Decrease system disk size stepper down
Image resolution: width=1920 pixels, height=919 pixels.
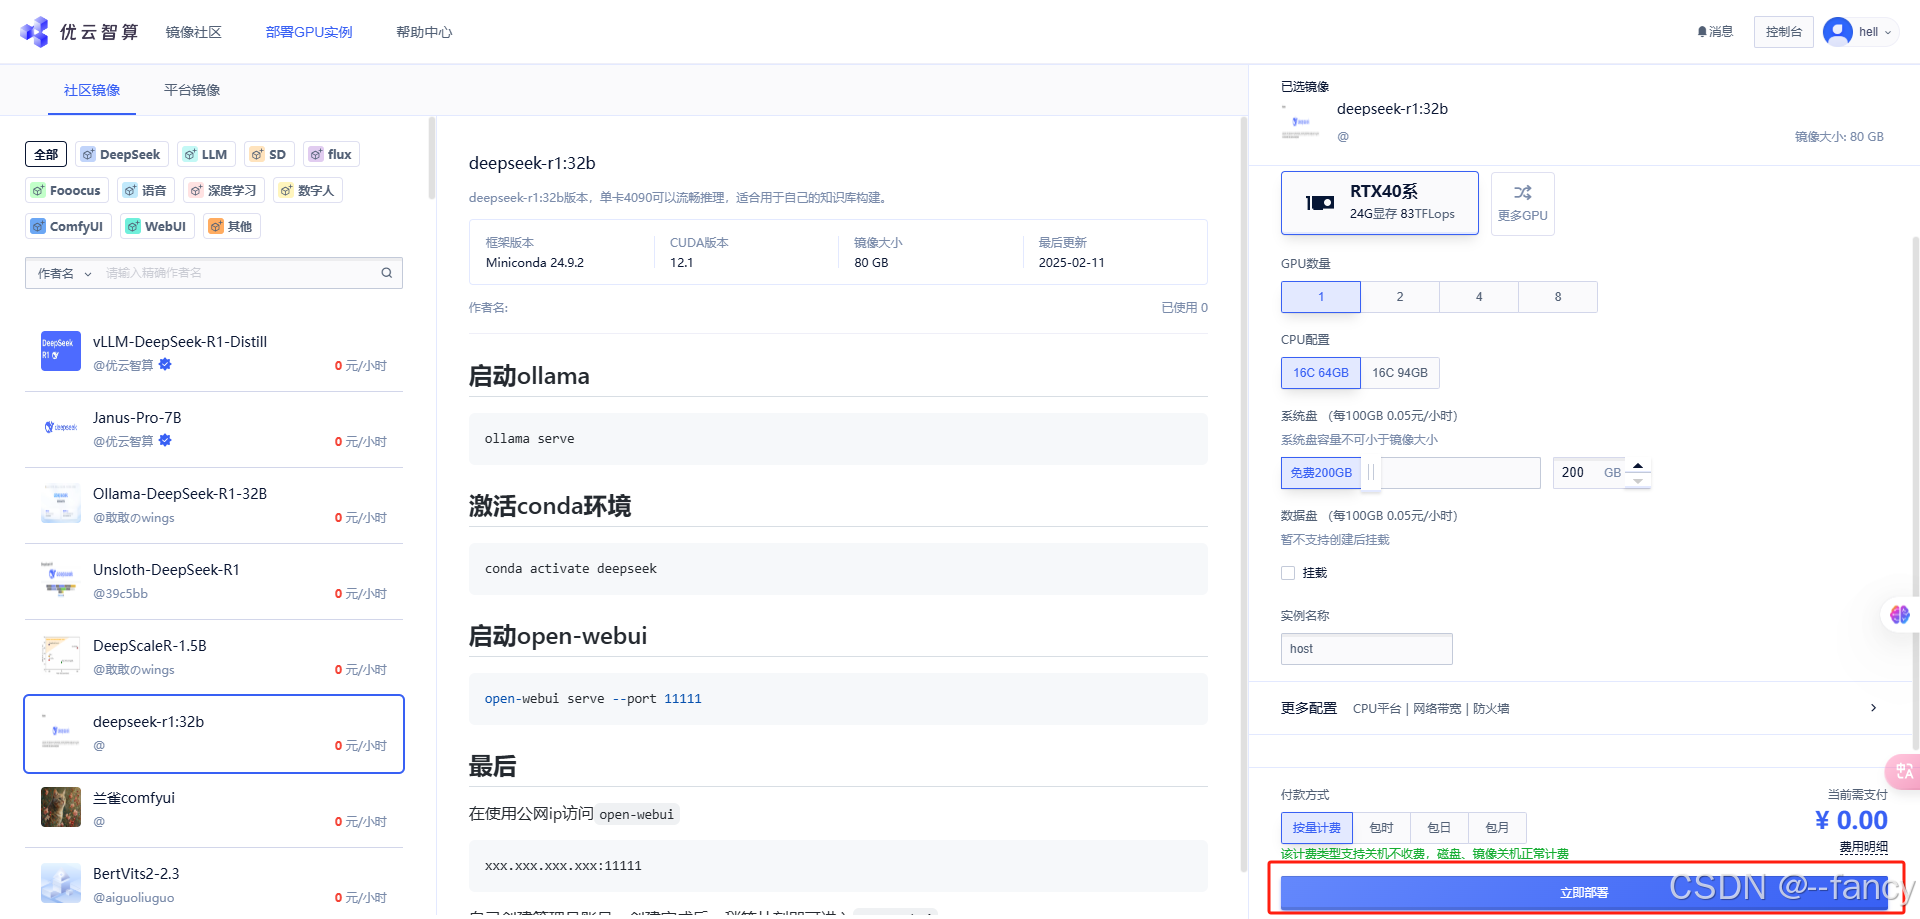(x=1638, y=481)
